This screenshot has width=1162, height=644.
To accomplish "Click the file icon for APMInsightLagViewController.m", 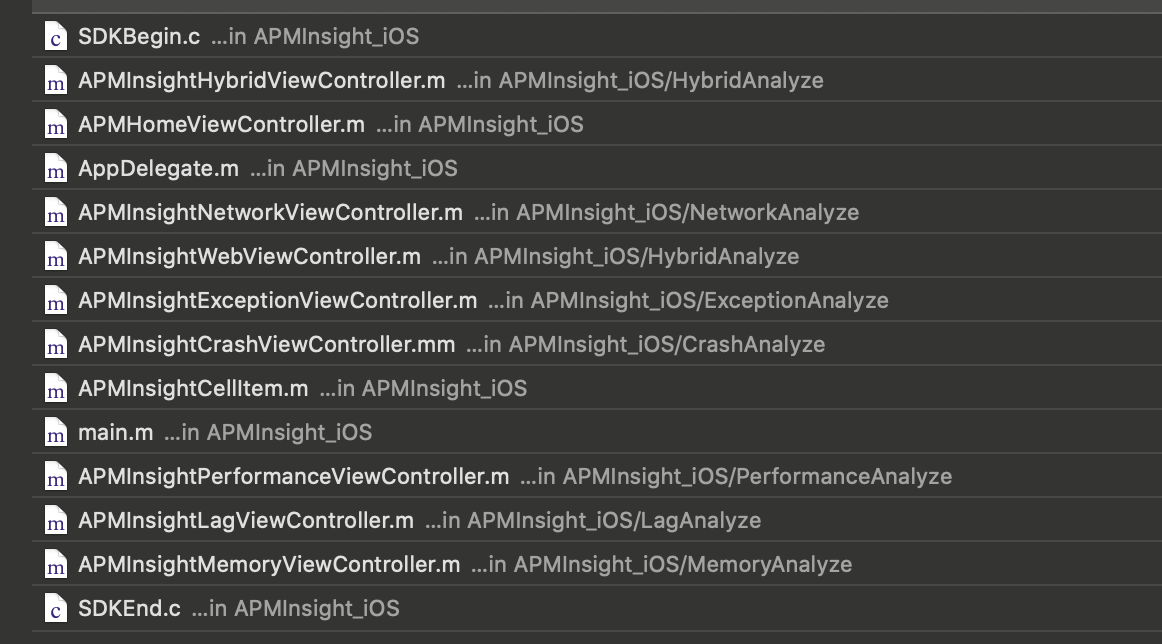I will coord(56,520).
